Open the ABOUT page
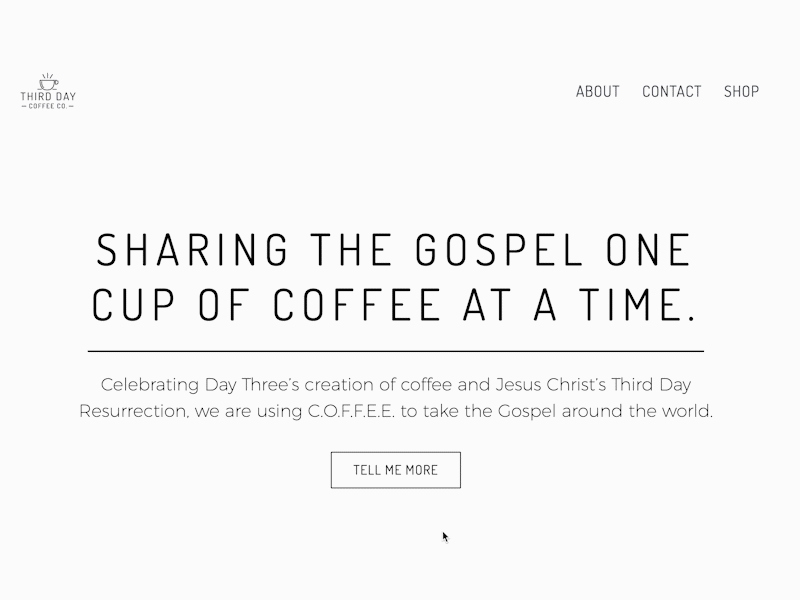800x600 pixels. [x=597, y=91]
